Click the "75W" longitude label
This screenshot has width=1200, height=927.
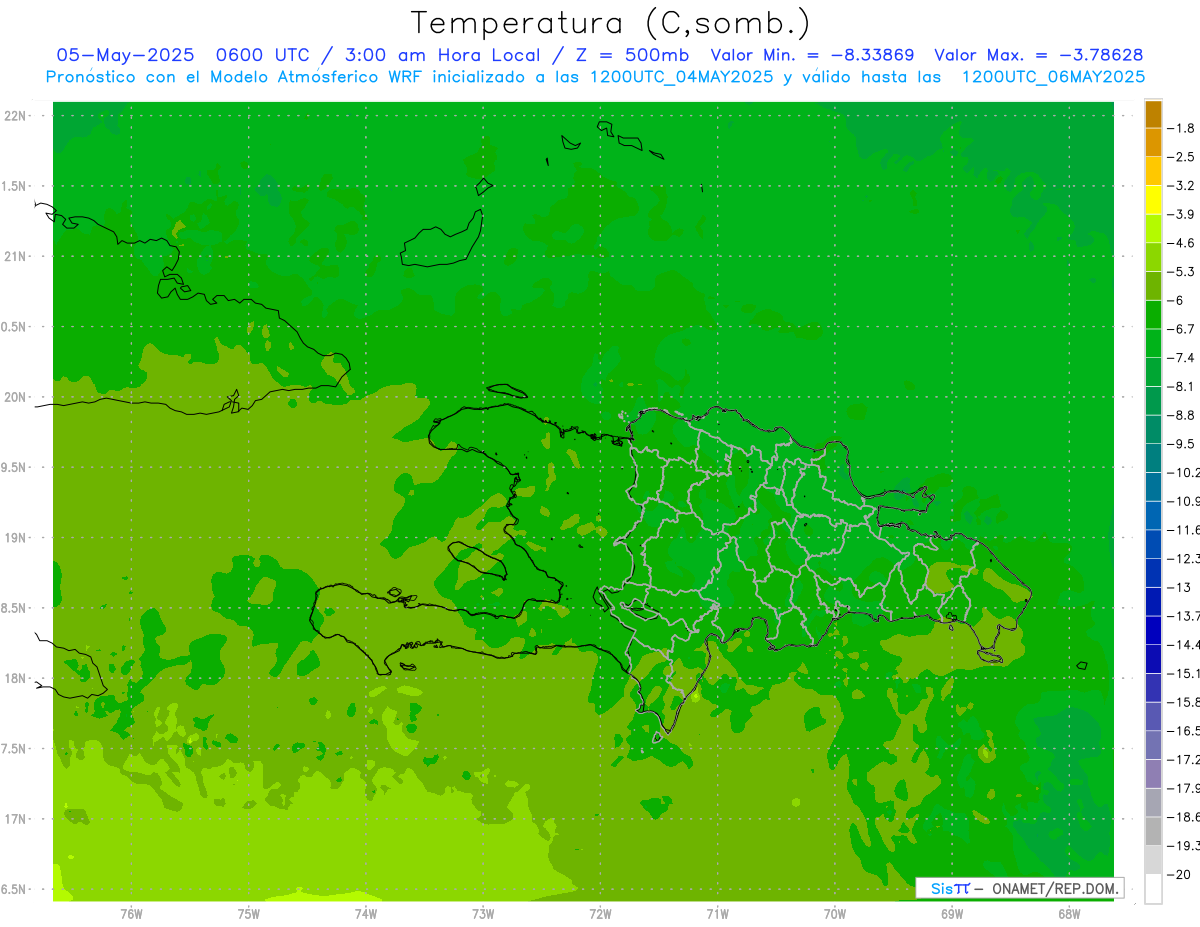tap(249, 913)
